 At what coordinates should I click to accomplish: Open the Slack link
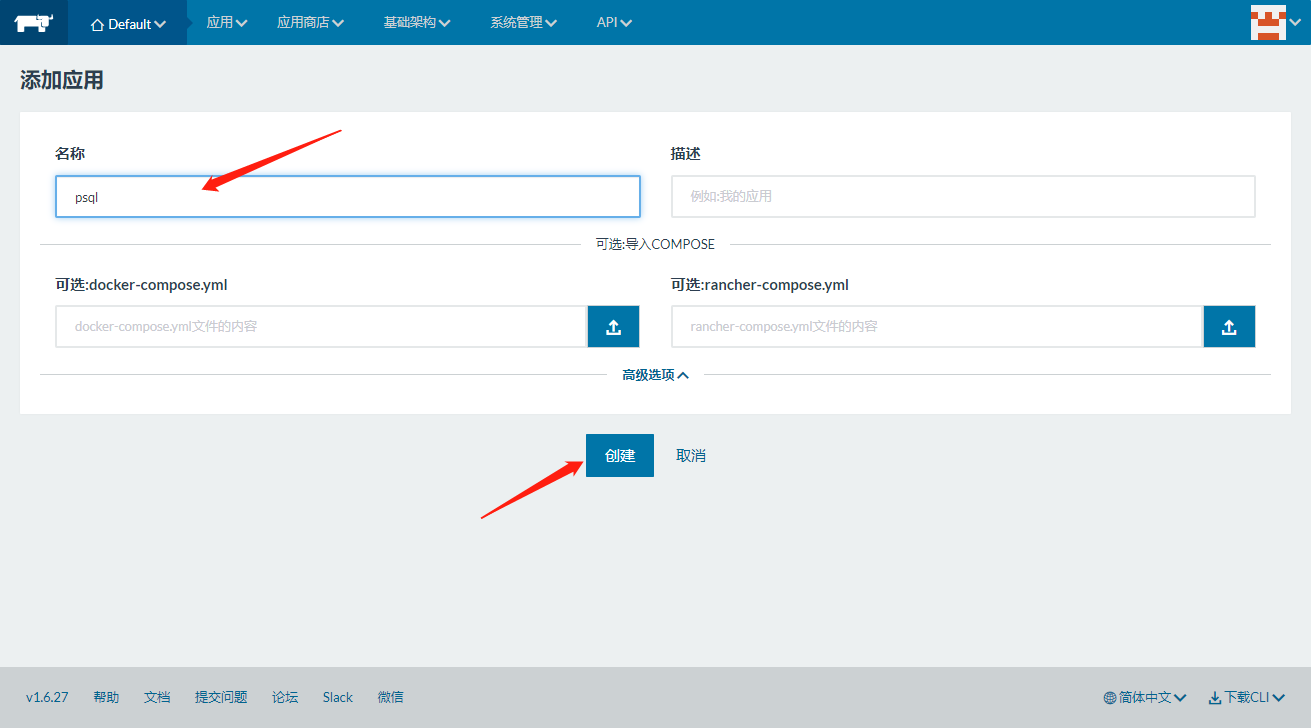[338, 697]
